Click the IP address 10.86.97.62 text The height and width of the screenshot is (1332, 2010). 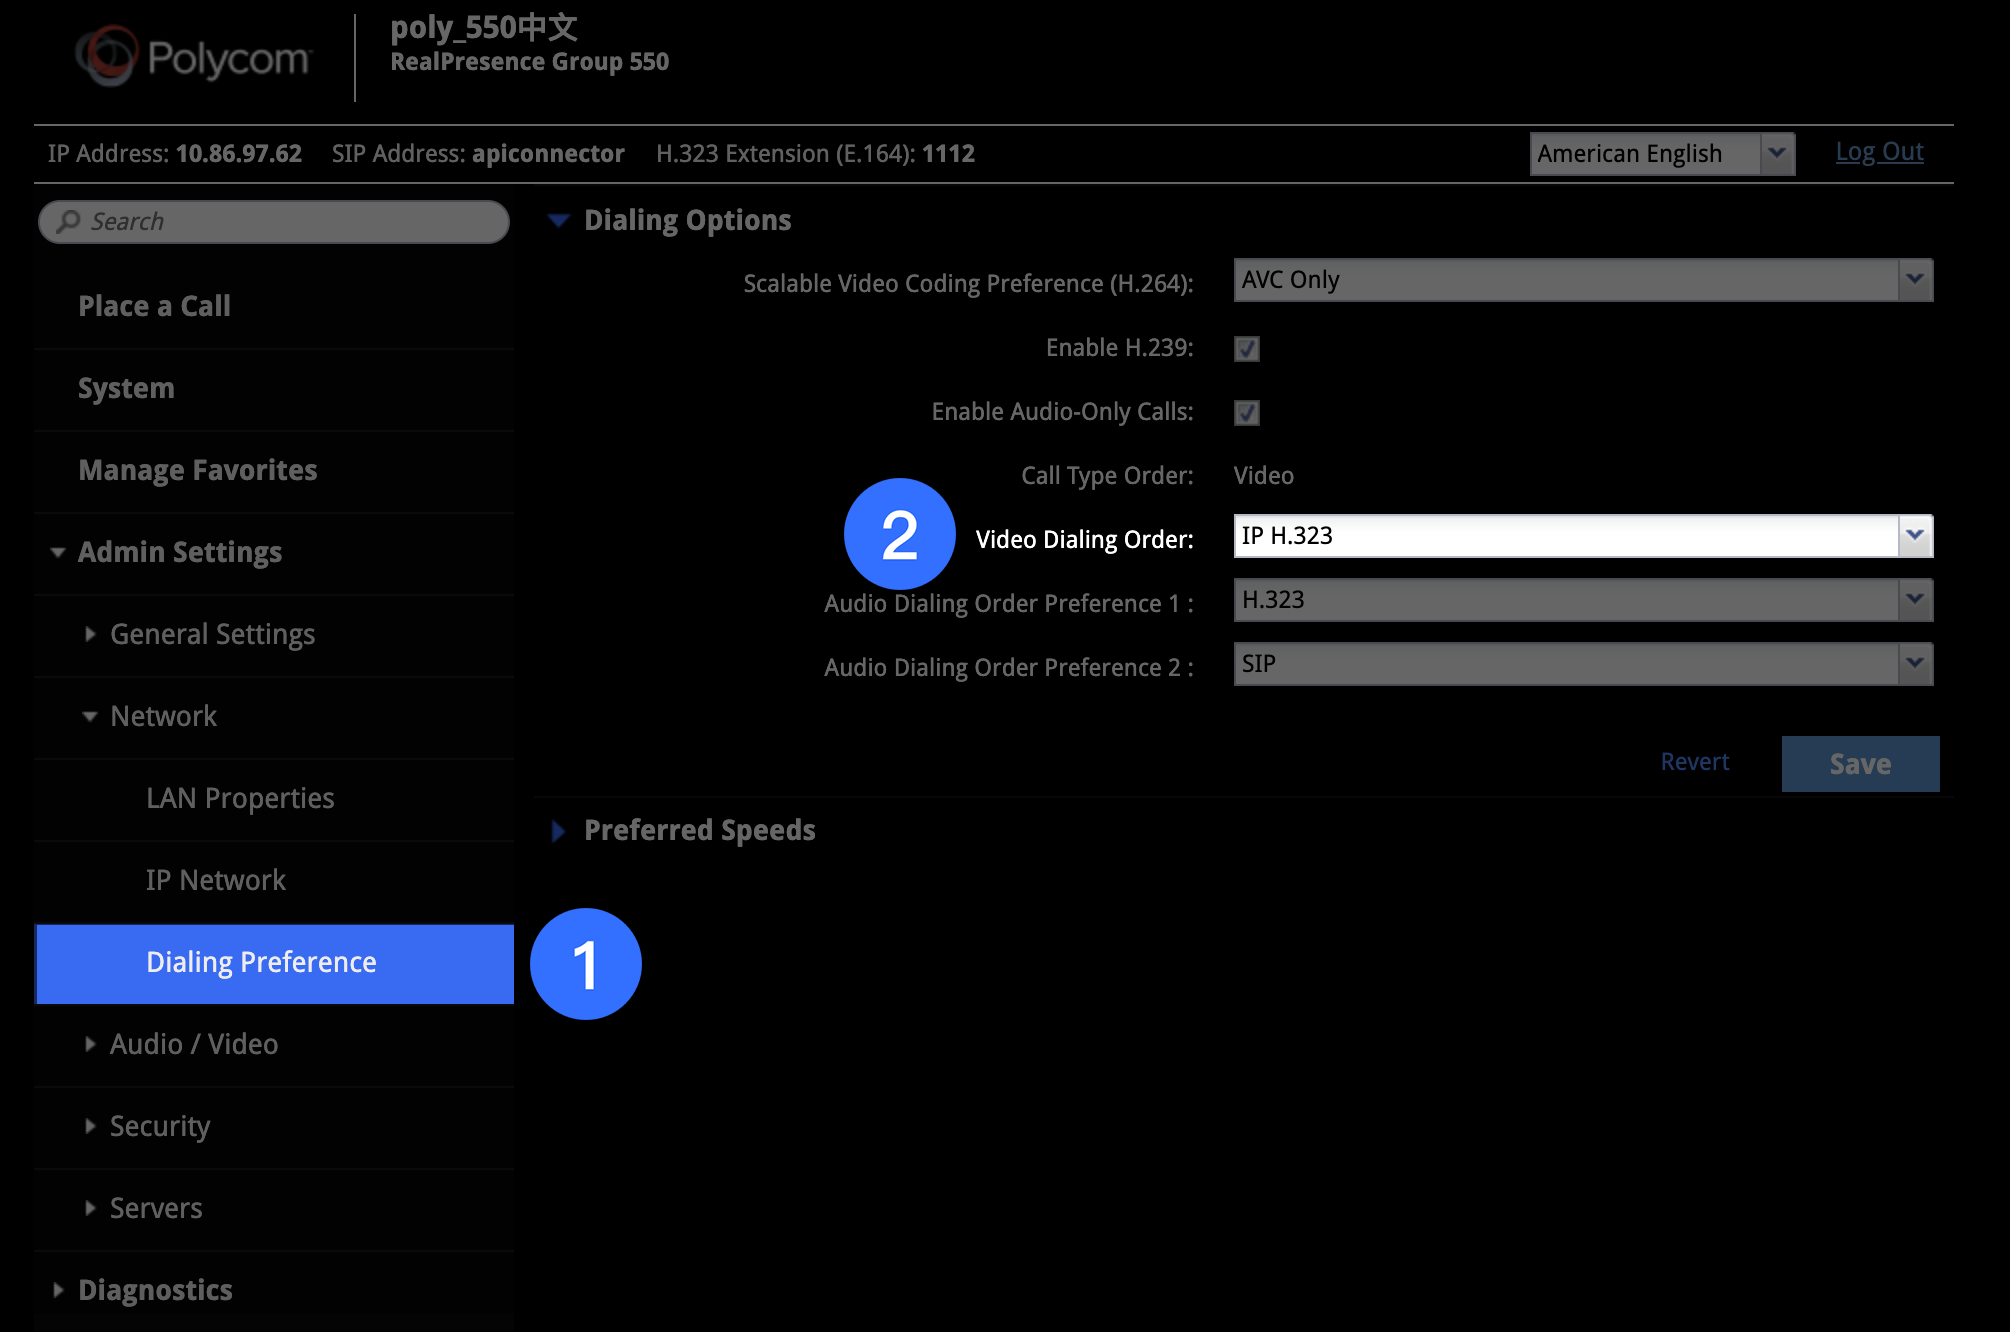click(239, 154)
